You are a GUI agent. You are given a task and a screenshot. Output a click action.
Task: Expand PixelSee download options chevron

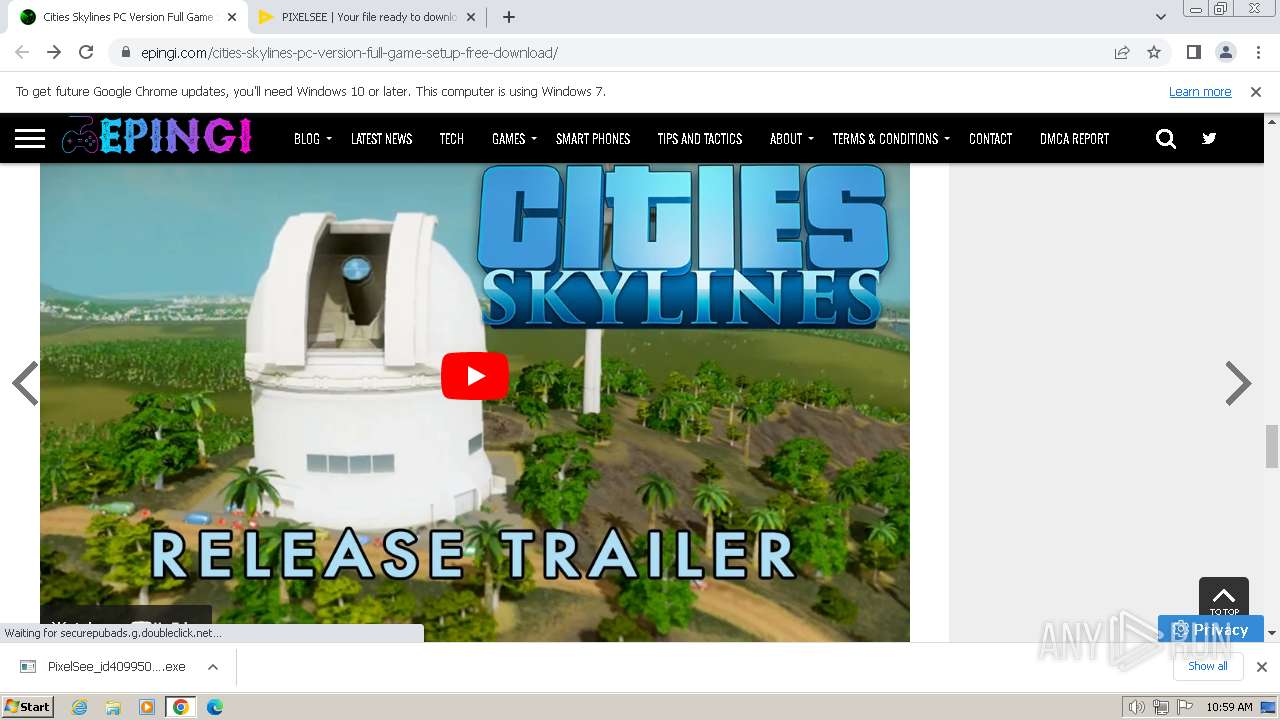(213, 667)
